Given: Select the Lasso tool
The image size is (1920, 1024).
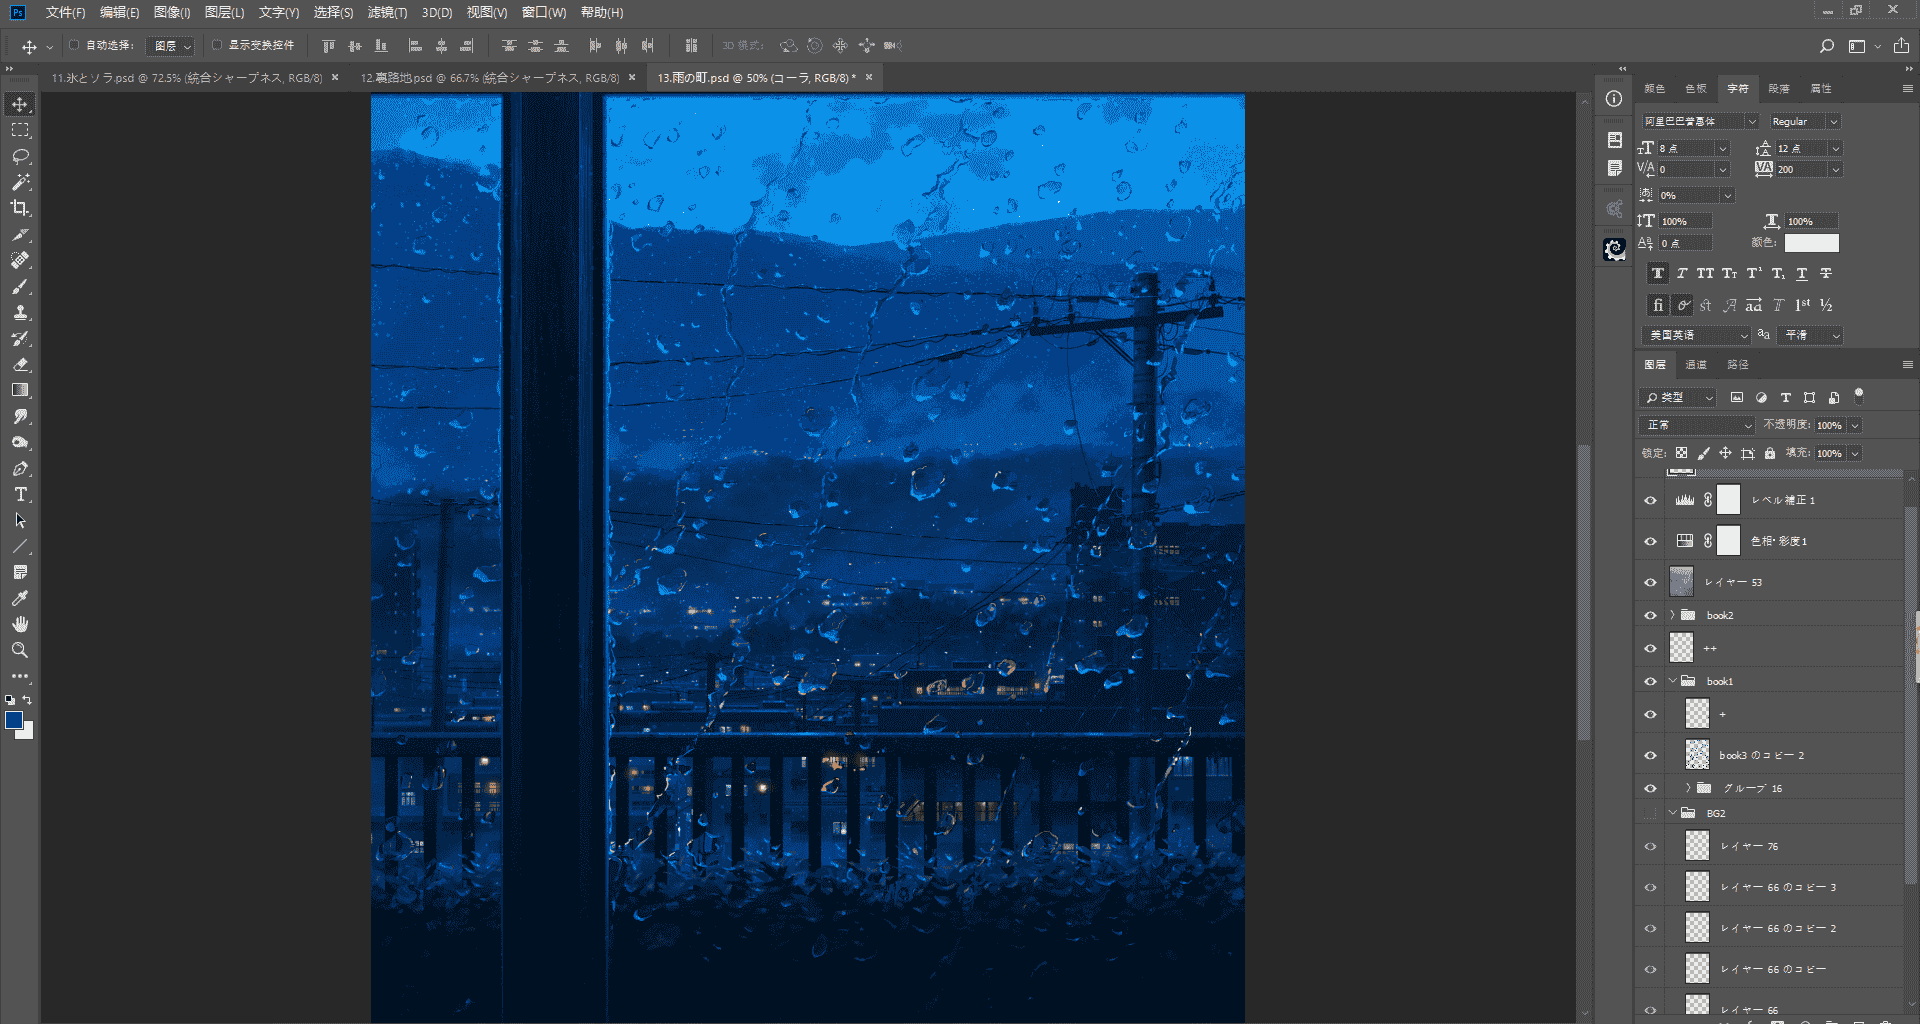Looking at the screenshot, I should [20, 156].
